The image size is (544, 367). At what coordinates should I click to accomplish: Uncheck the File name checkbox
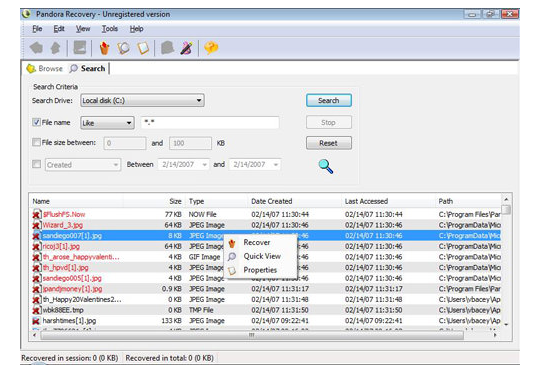(36, 122)
